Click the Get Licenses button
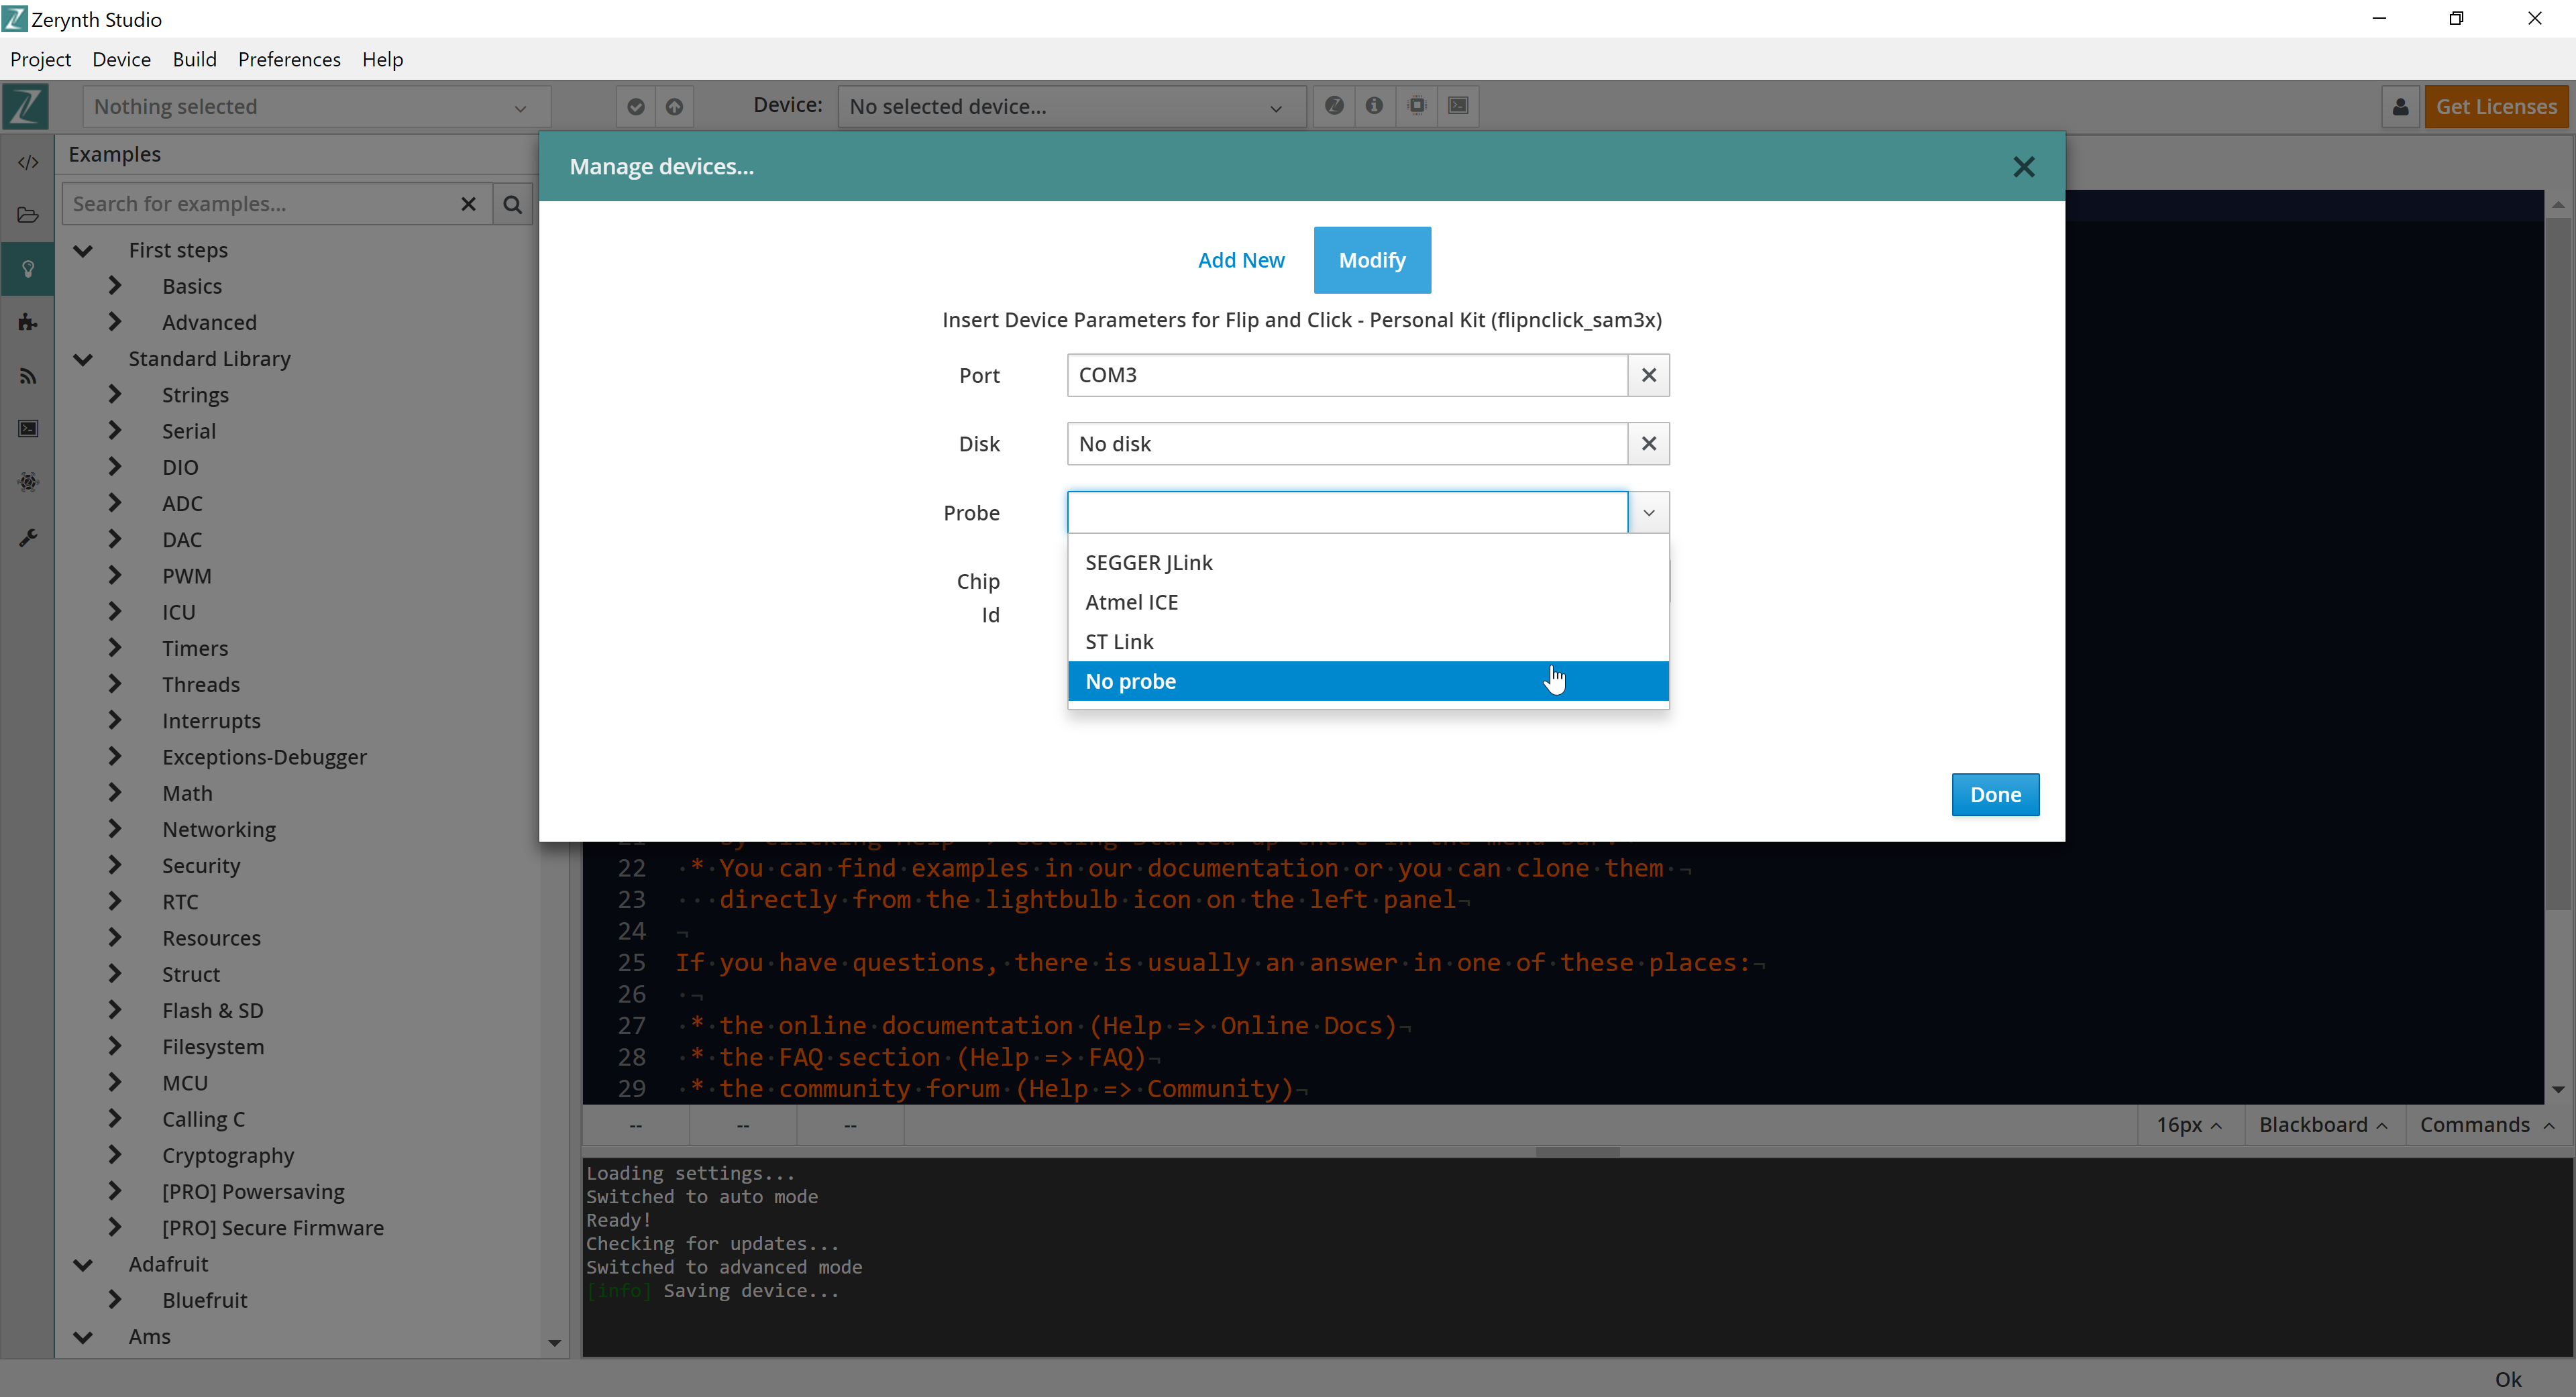 [2496, 106]
